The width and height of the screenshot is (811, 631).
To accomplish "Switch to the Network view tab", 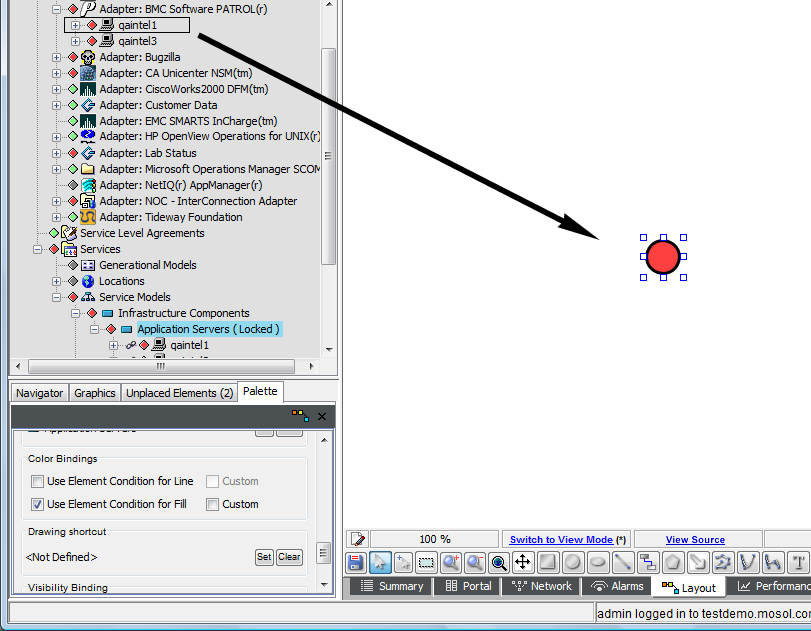I will [541, 587].
